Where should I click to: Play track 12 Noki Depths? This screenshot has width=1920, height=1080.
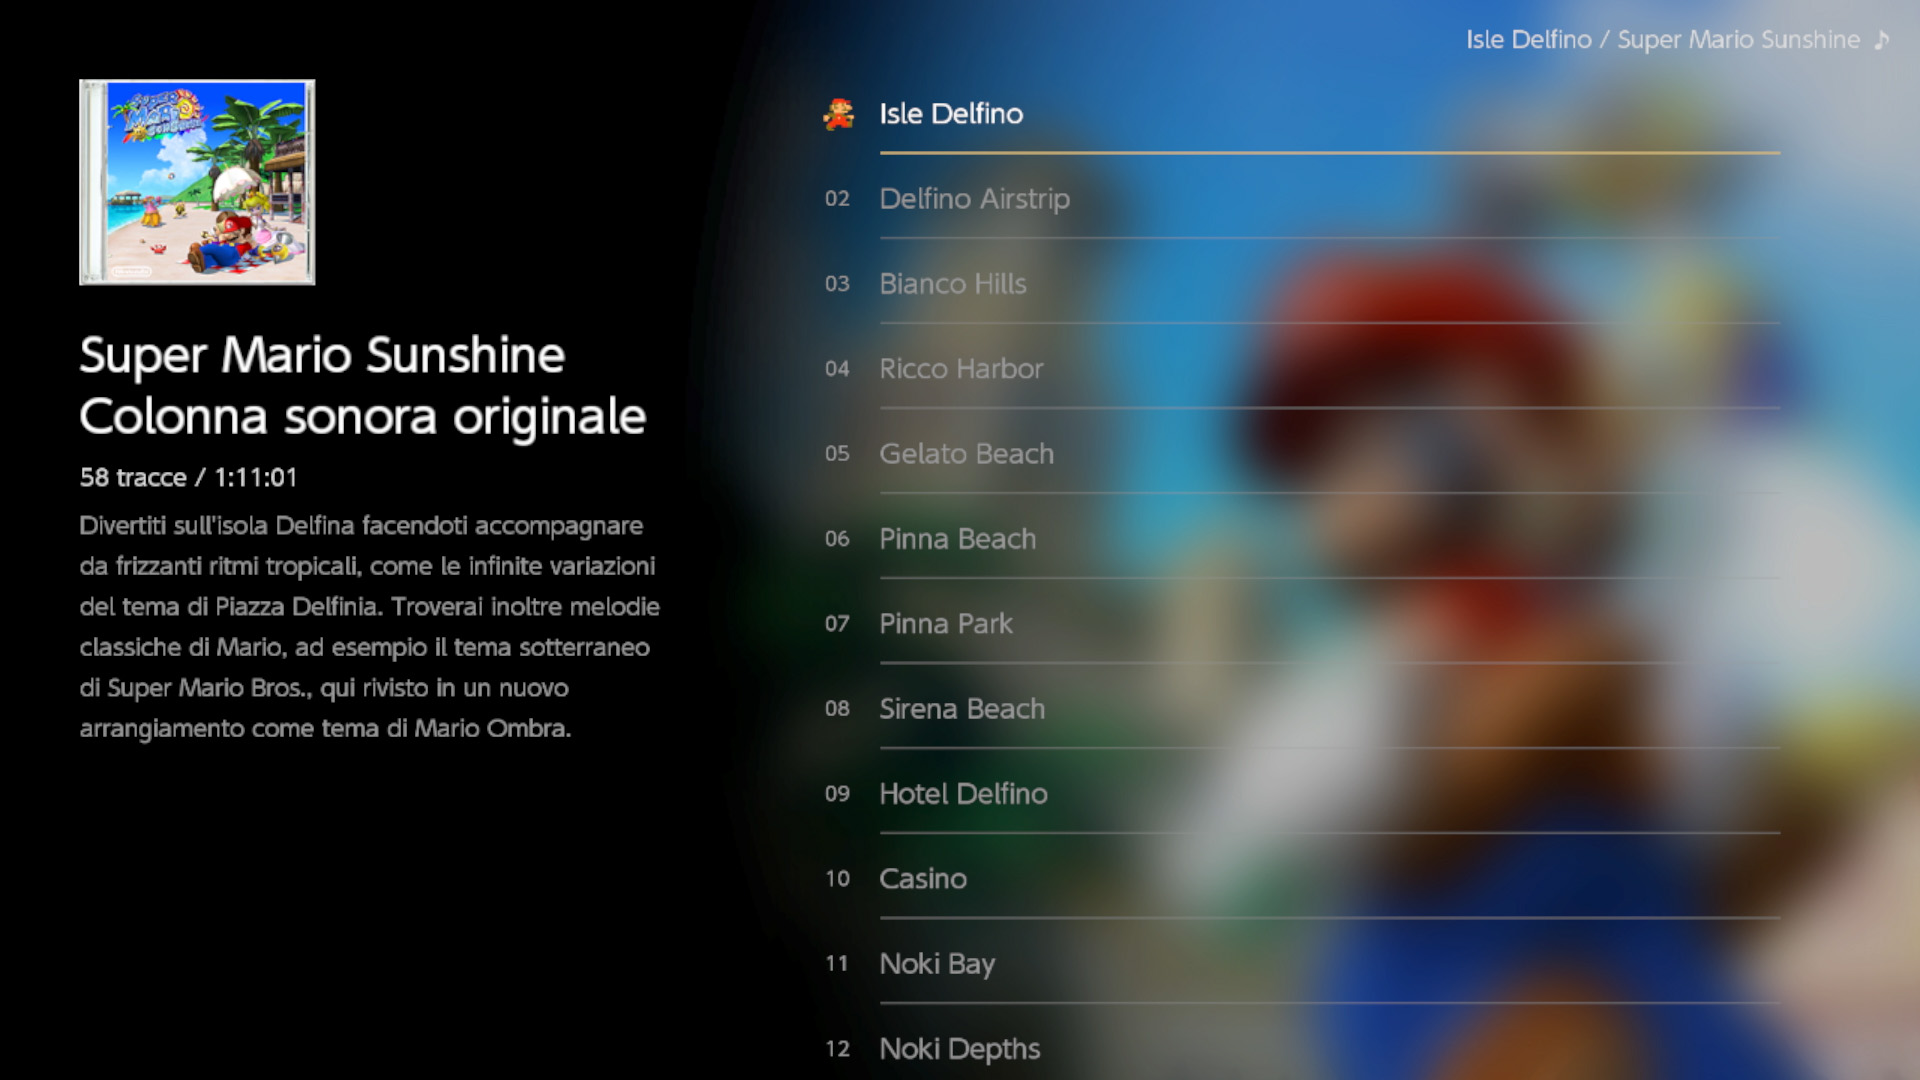tap(959, 1049)
